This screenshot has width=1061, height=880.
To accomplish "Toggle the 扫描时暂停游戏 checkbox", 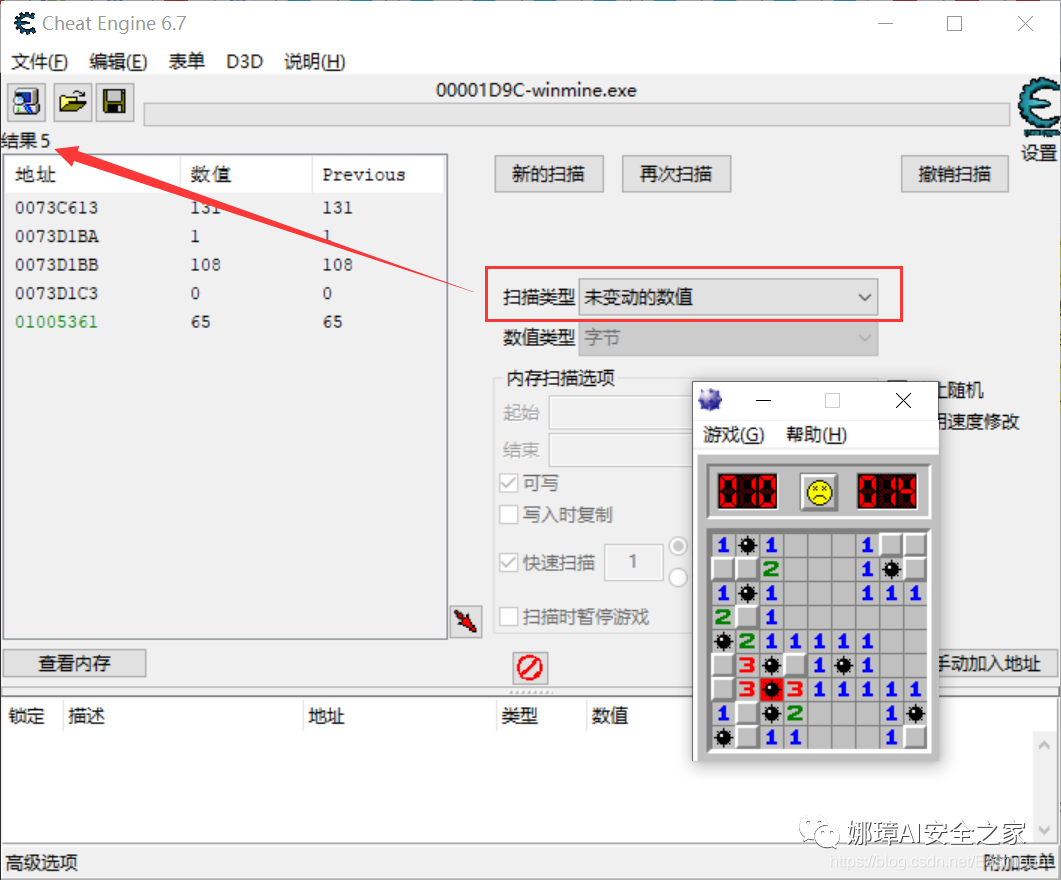I will (509, 616).
